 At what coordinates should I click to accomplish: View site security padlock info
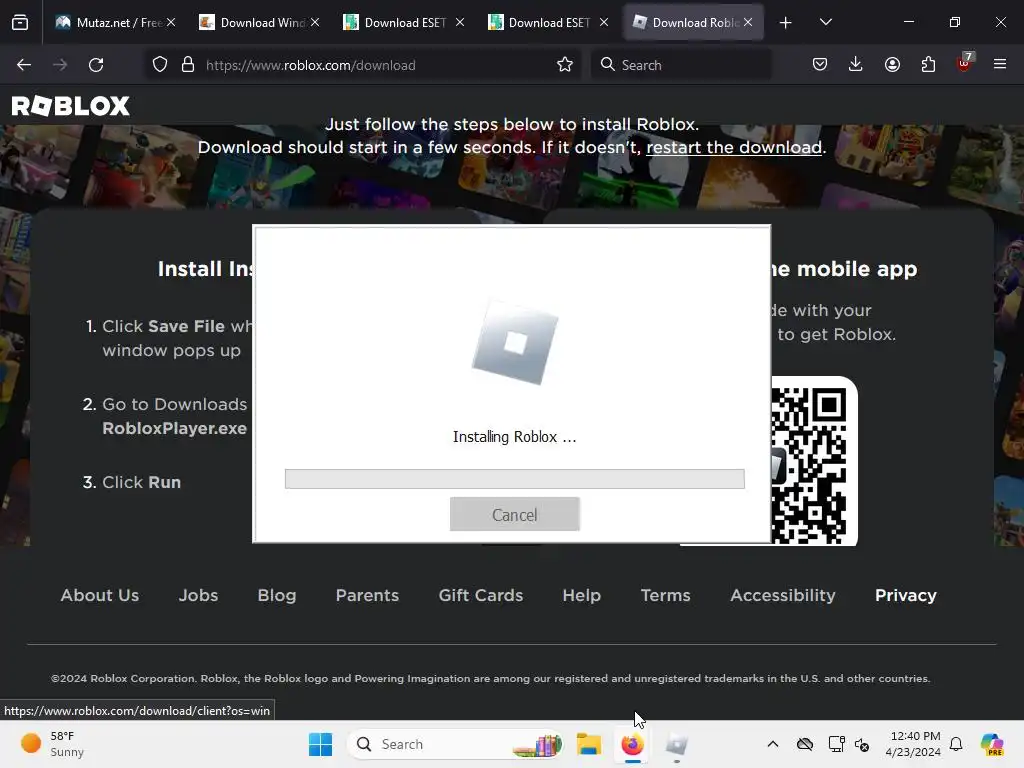click(x=188, y=65)
